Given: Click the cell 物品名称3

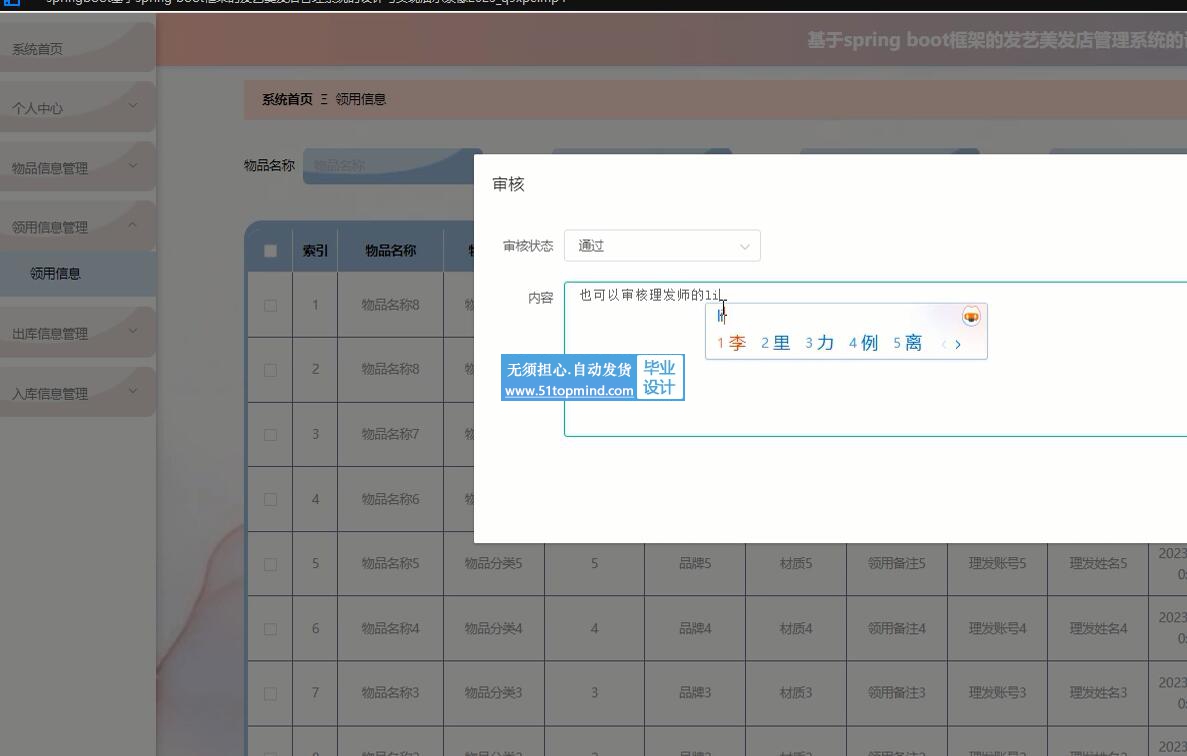Looking at the screenshot, I should [x=391, y=693].
